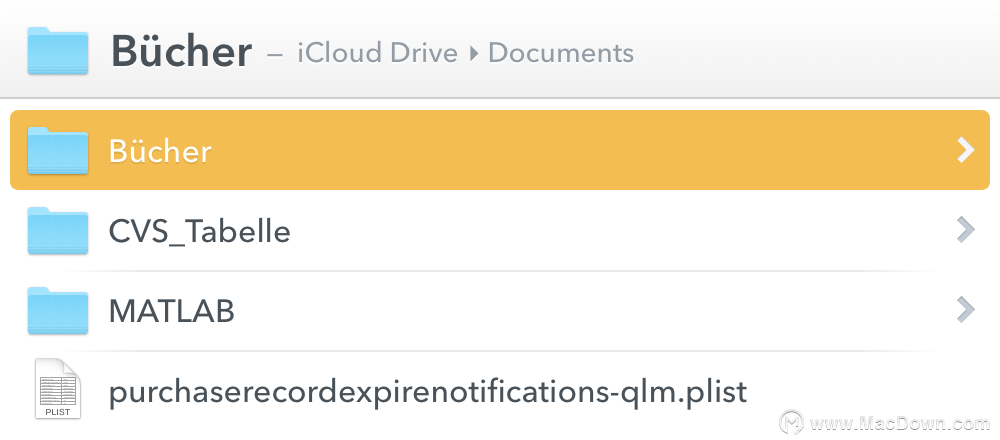
Task: Click the folder icon in the highlighted Bücher row
Action: tap(58, 150)
